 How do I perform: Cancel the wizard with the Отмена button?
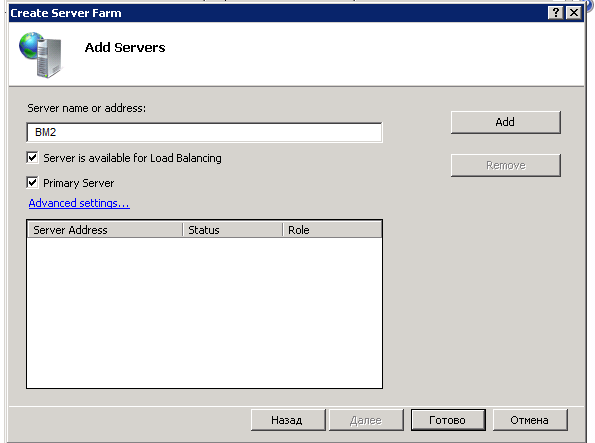click(x=530, y=420)
